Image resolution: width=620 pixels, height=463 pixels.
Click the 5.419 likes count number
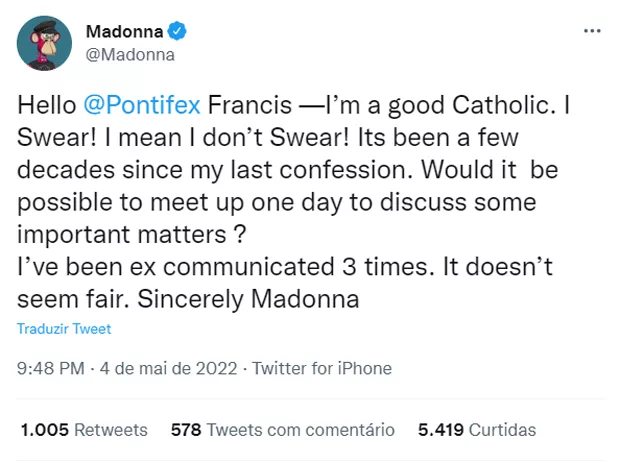point(440,430)
